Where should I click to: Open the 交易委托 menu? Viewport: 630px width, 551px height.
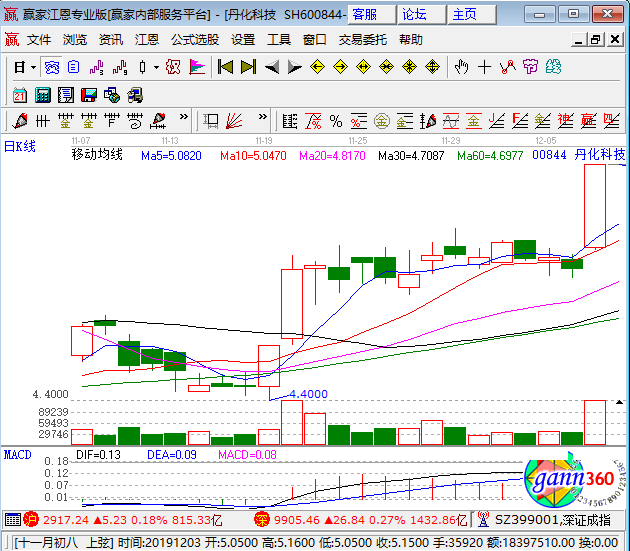pyautogui.click(x=362, y=40)
